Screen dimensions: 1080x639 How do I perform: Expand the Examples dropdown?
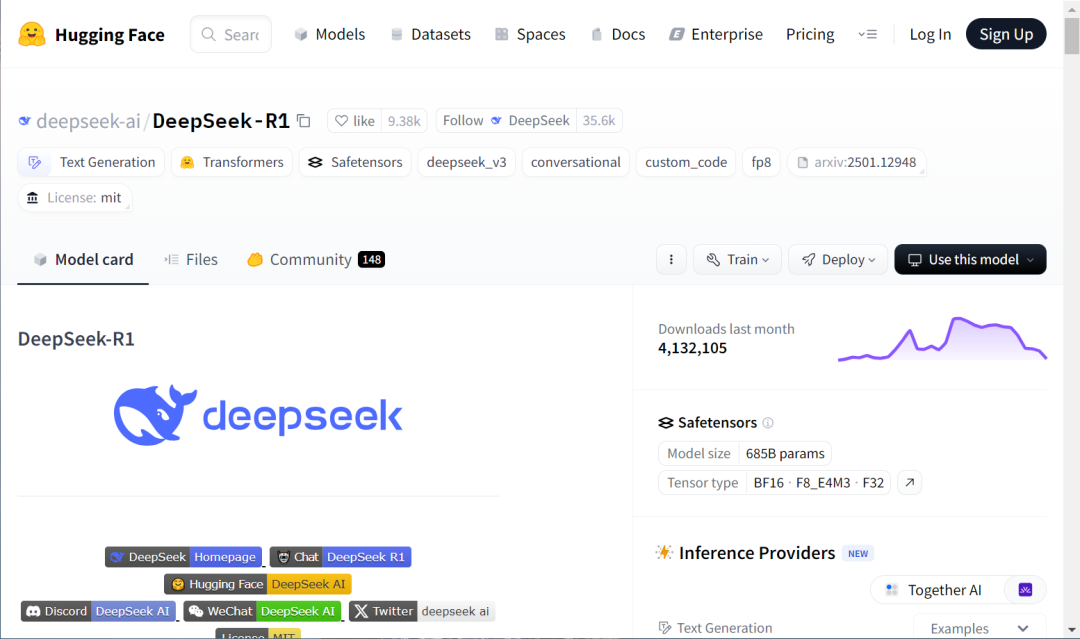coord(979,628)
